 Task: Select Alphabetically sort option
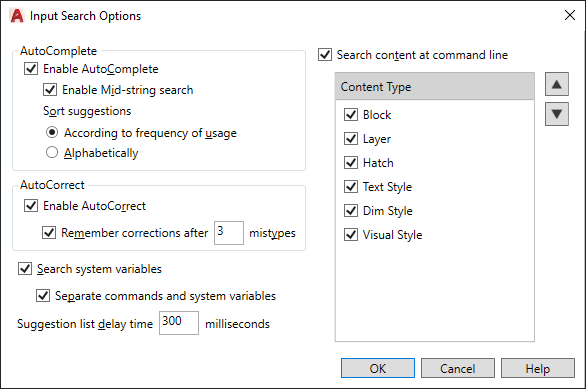52,152
